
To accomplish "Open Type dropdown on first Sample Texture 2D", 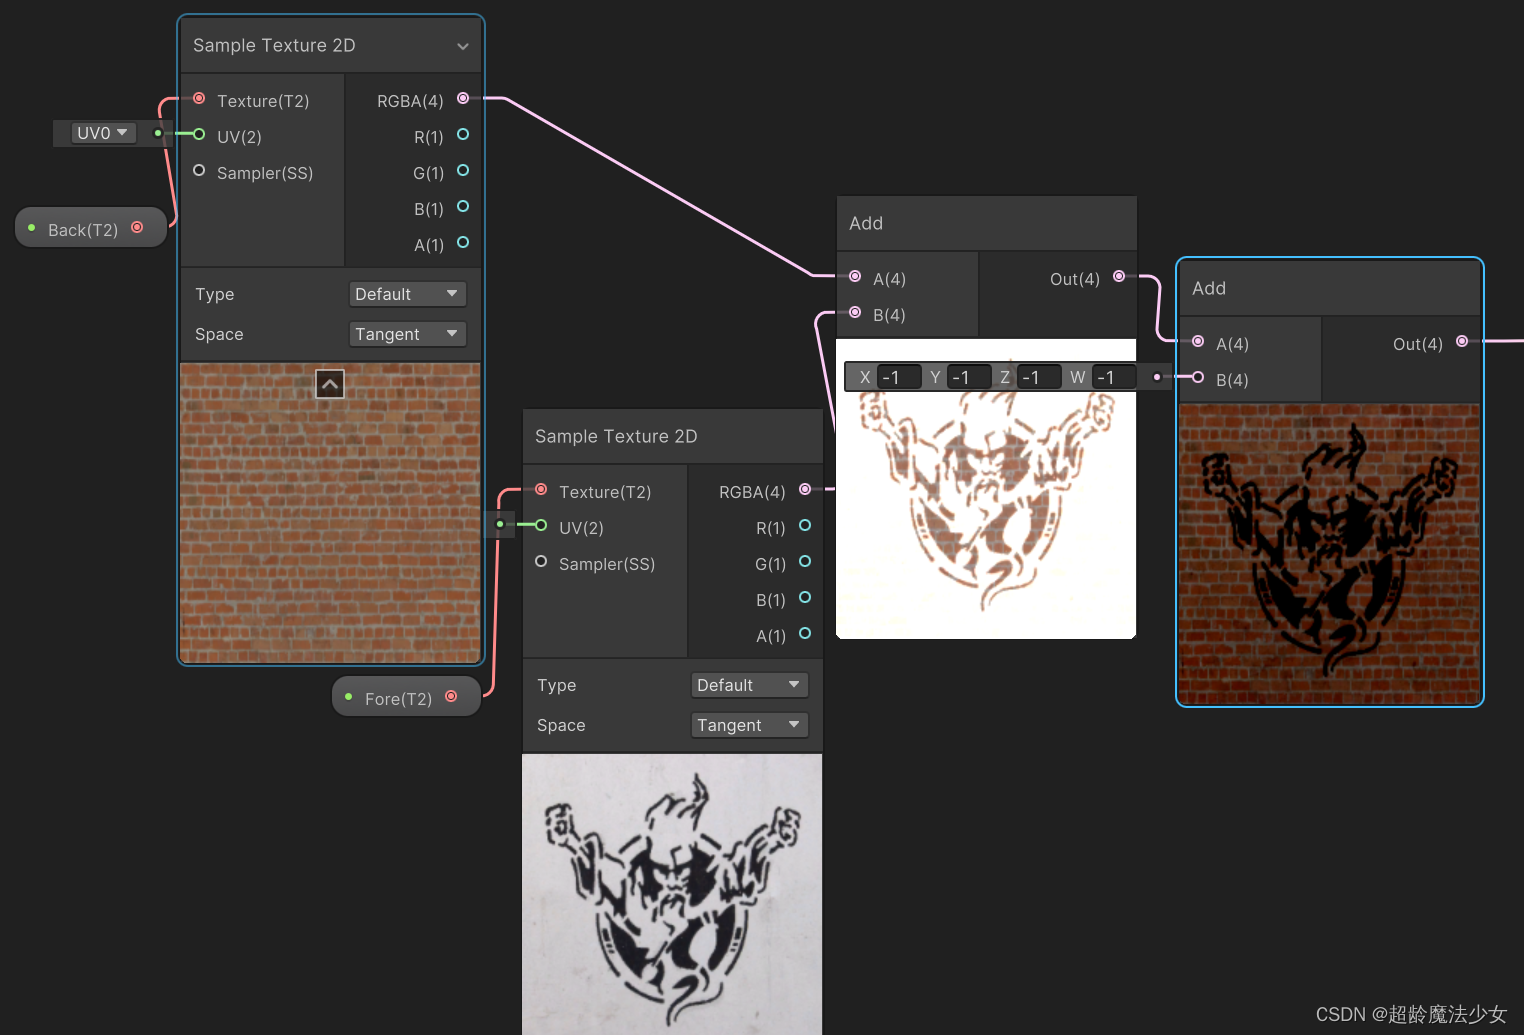I will 407,294.
